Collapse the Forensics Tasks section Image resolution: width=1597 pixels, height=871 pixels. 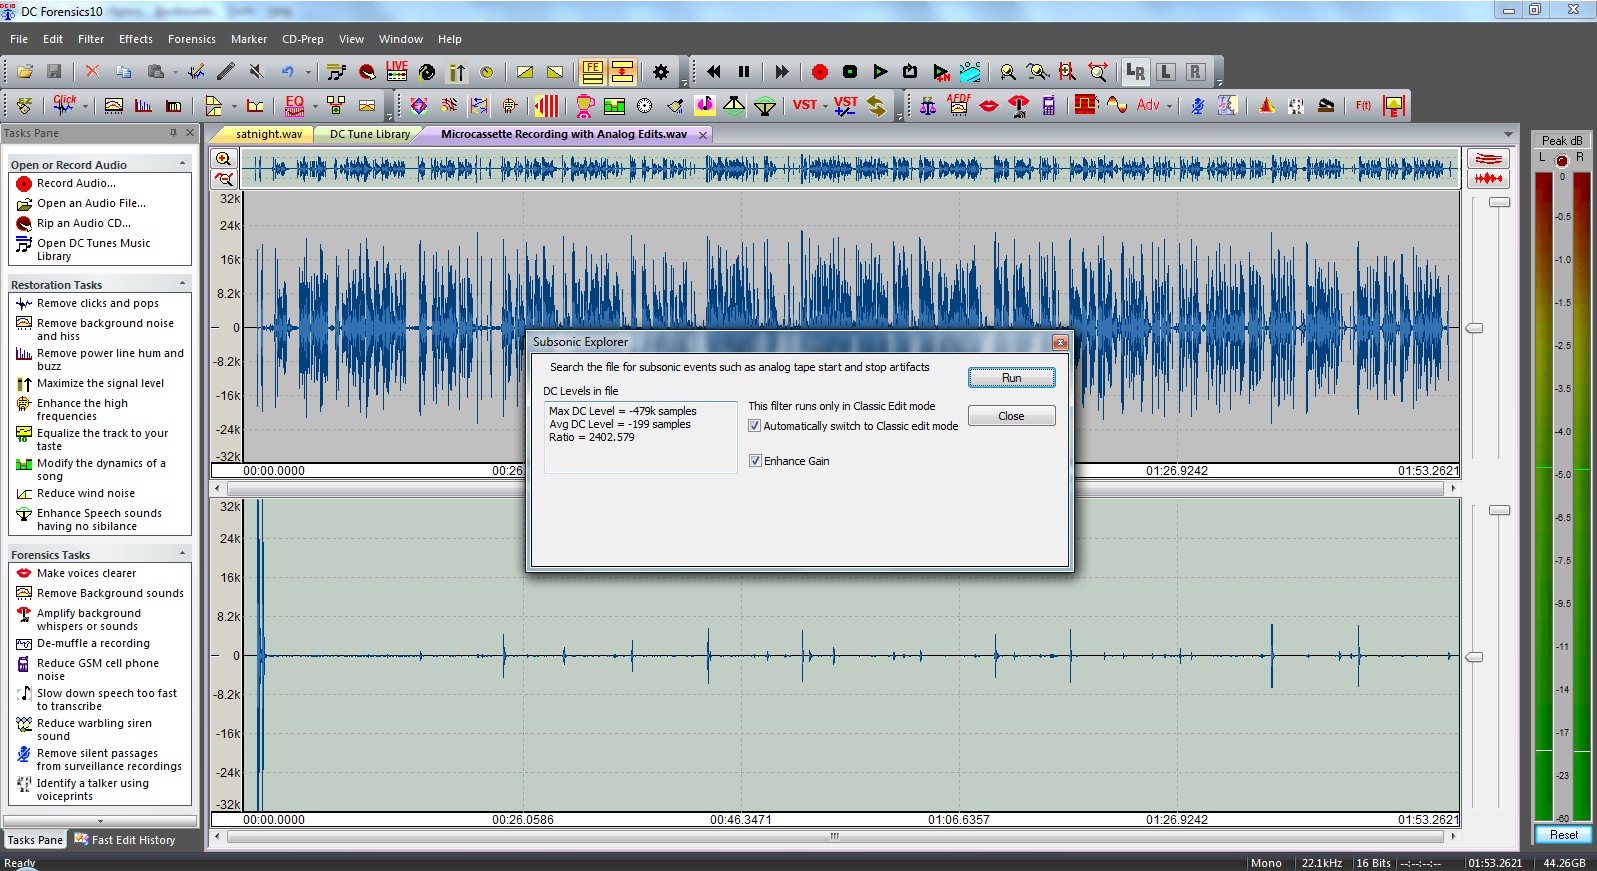point(182,554)
